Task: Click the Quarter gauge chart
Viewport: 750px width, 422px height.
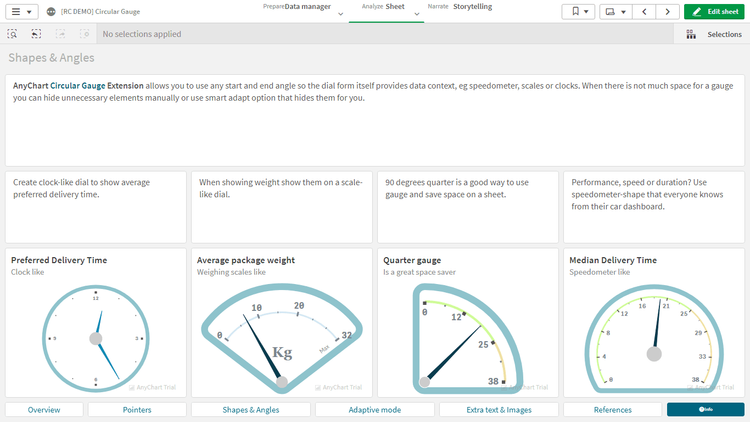Action: [x=466, y=337]
